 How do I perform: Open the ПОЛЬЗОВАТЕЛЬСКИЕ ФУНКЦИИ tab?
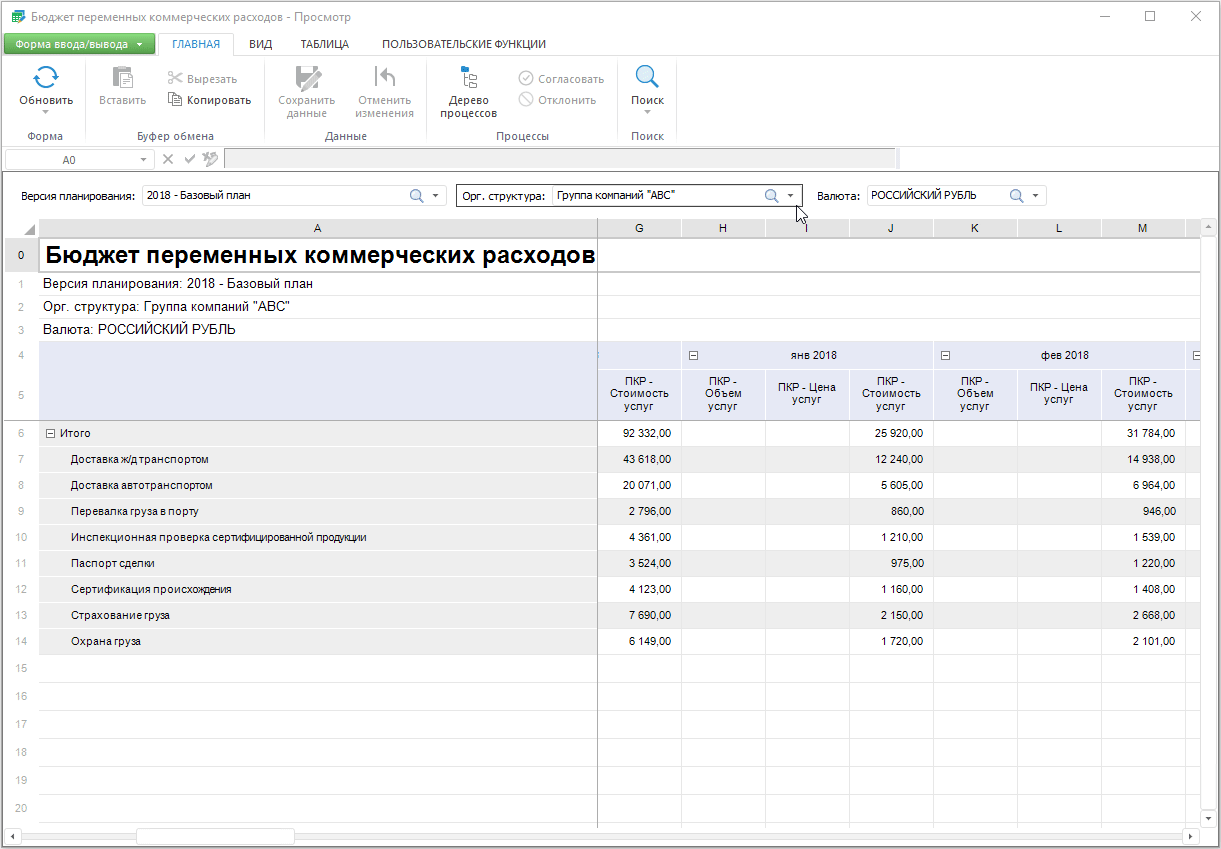pyautogui.click(x=463, y=44)
